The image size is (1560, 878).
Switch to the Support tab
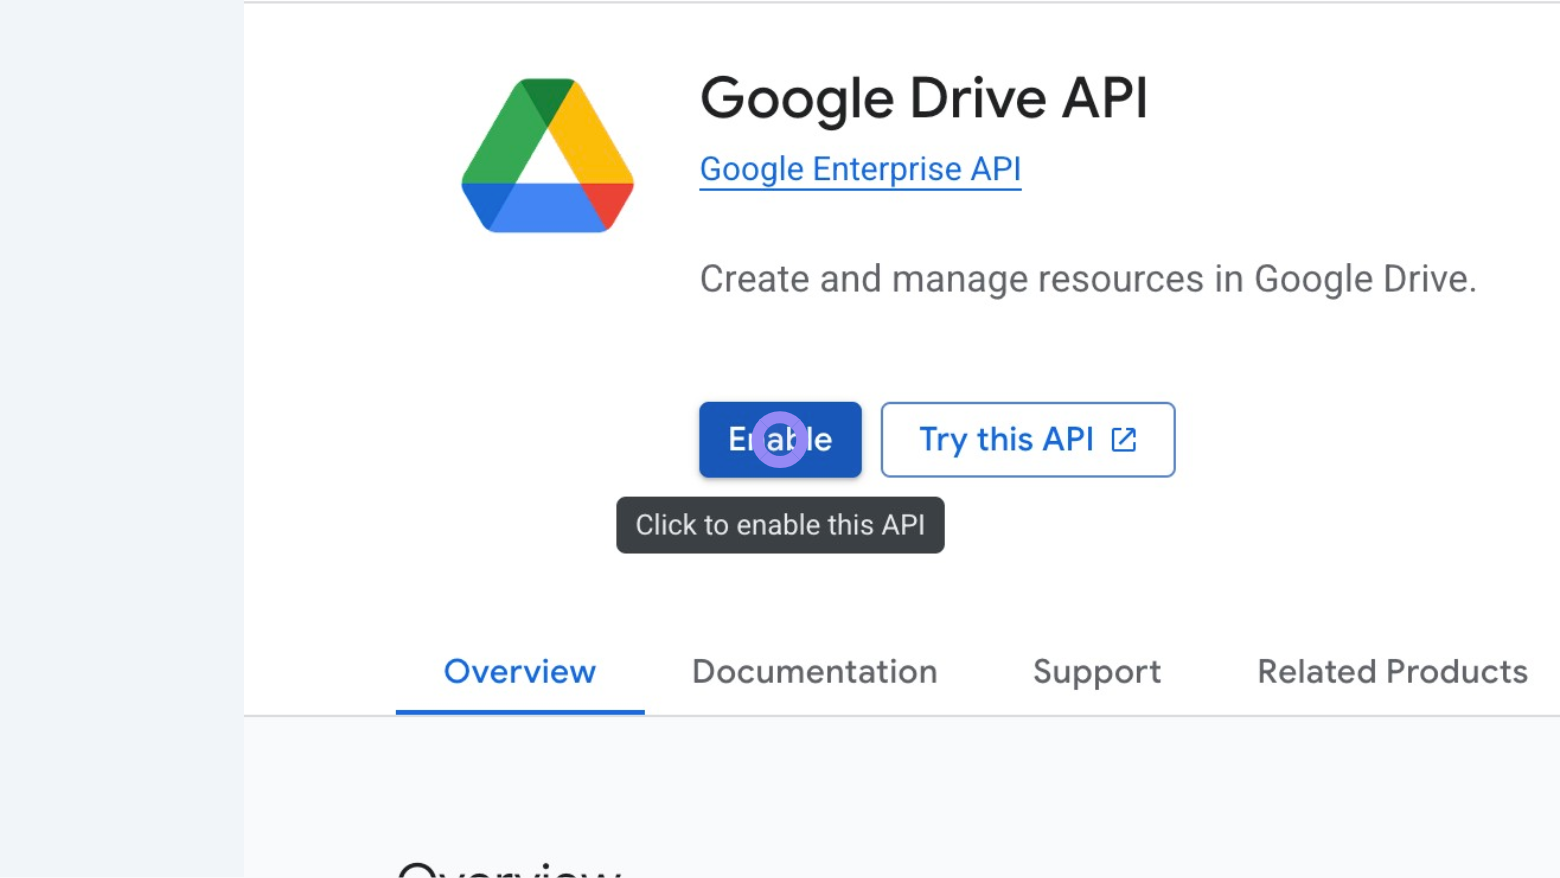[x=1096, y=671]
